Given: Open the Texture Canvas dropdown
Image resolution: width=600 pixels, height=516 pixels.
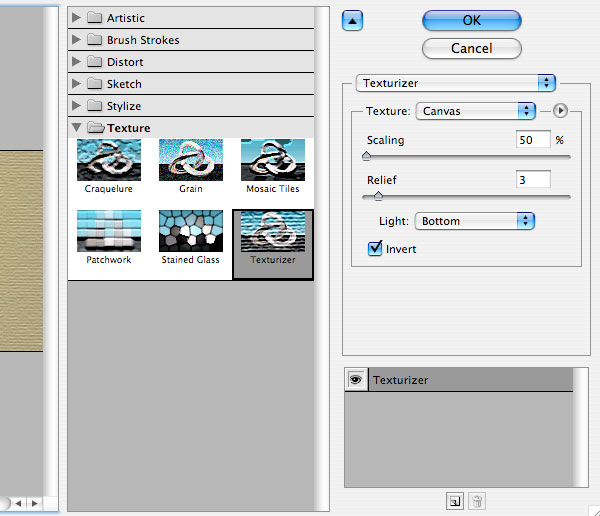Looking at the screenshot, I should [x=475, y=111].
